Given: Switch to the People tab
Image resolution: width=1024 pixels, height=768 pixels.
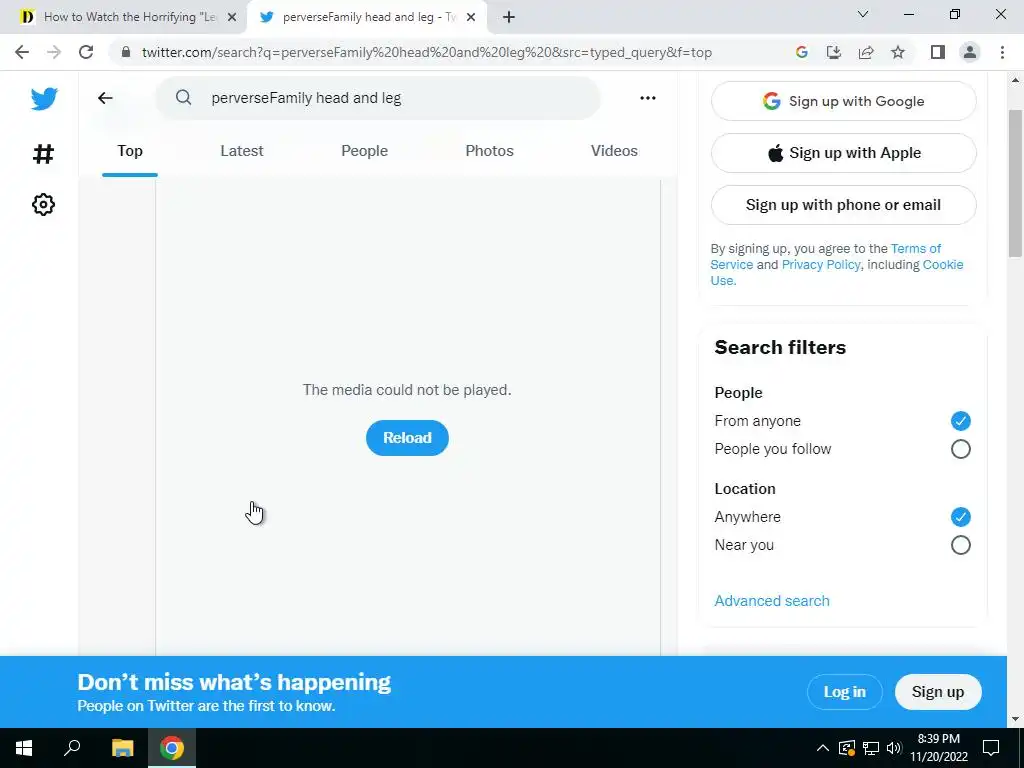Looking at the screenshot, I should click(x=364, y=151).
